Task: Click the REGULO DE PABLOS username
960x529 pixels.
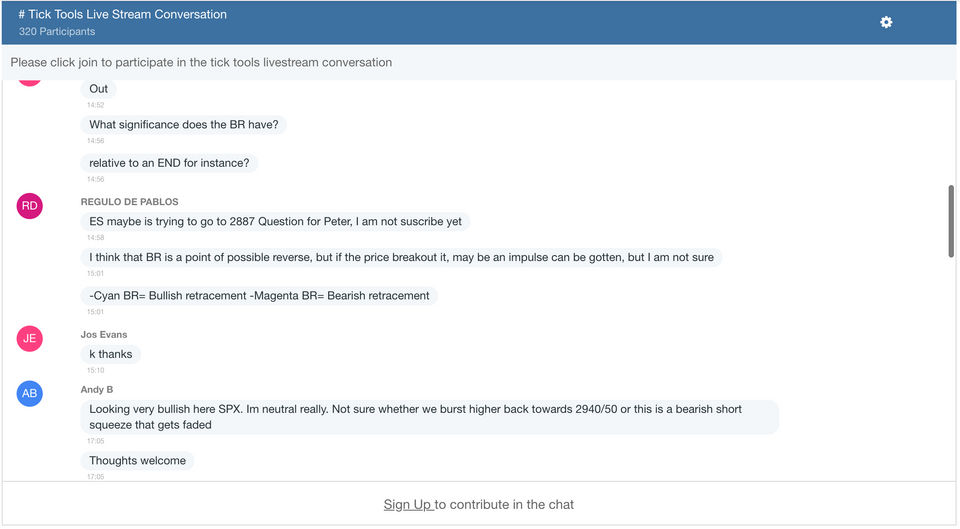Action: [129, 202]
